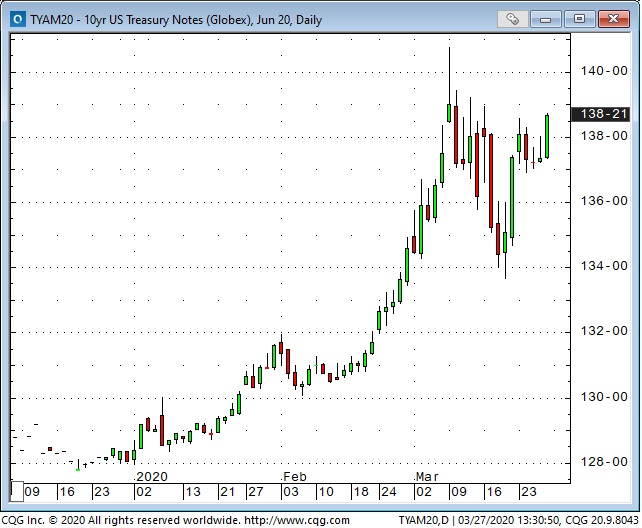Click the date label 09 at the left end of the time axis
The width and height of the screenshot is (642, 528).
pyautogui.click(x=32, y=492)
